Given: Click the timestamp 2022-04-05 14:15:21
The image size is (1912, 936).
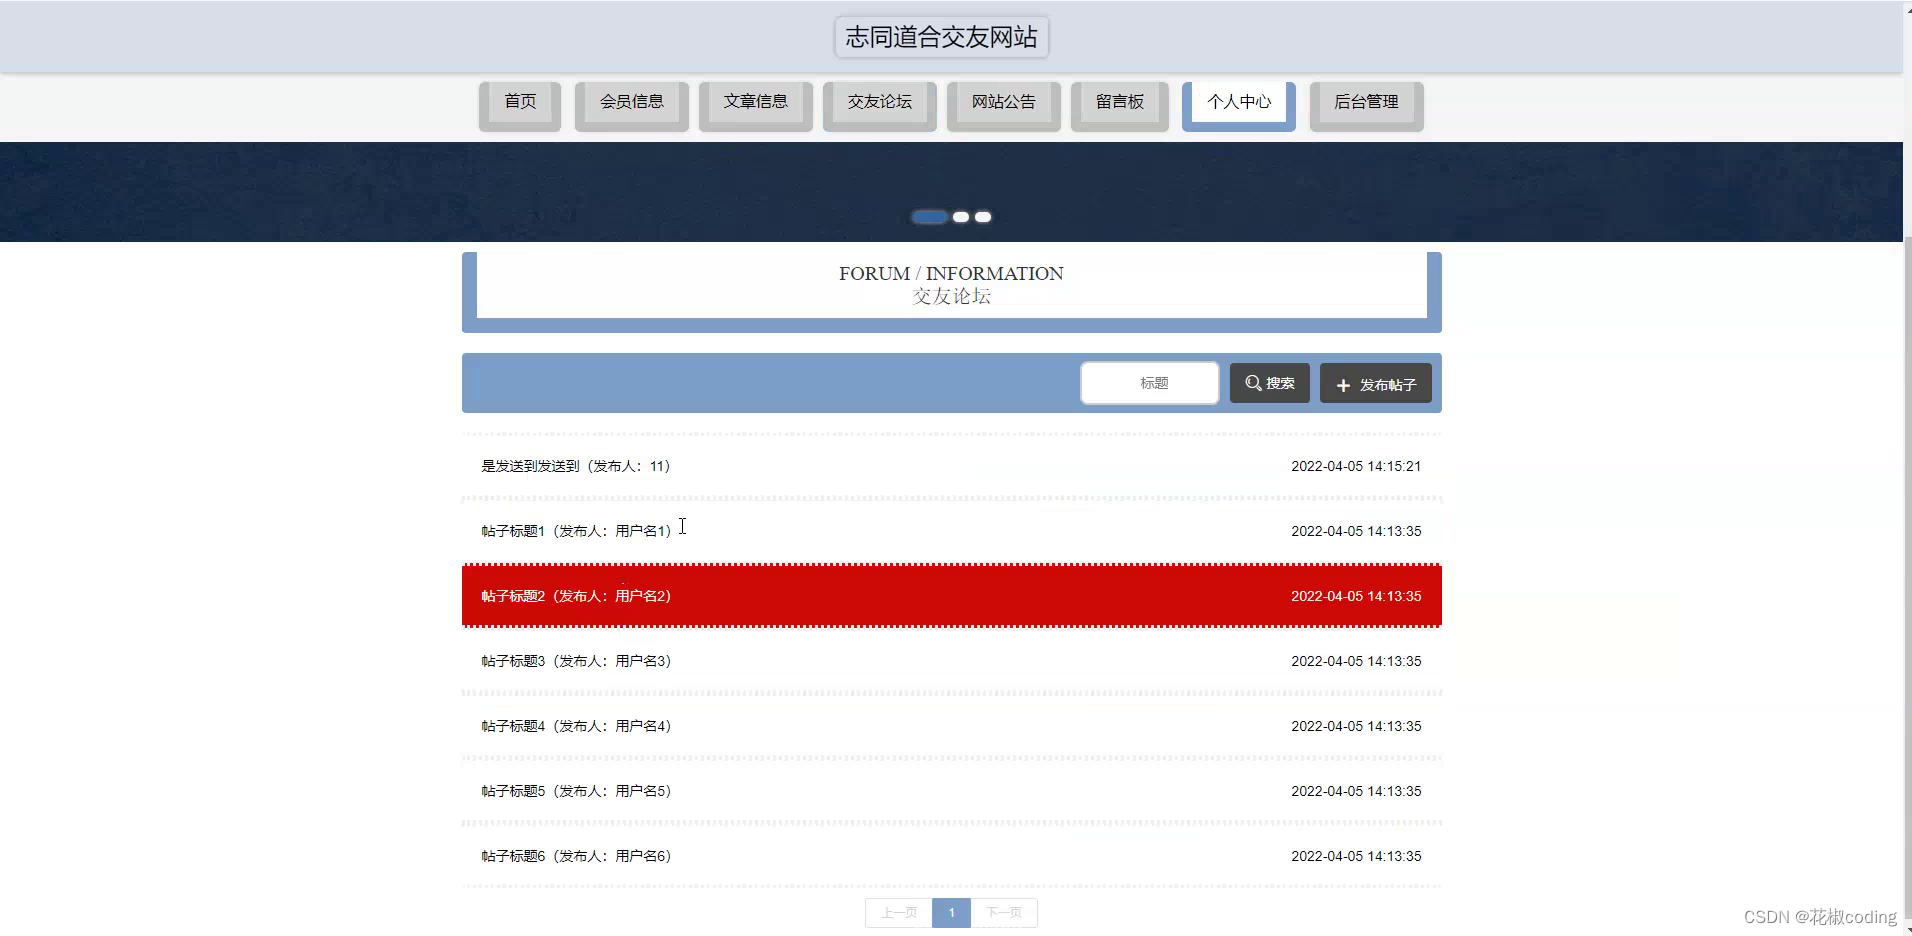Looking at the screenshot, I should tap(1356, 466).
